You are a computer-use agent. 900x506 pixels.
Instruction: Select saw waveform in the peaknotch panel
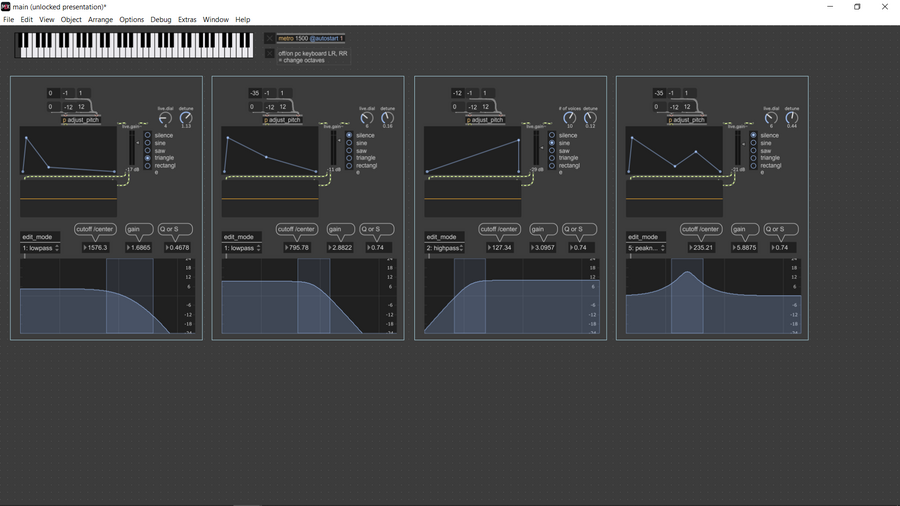click(x=753, y=150)
